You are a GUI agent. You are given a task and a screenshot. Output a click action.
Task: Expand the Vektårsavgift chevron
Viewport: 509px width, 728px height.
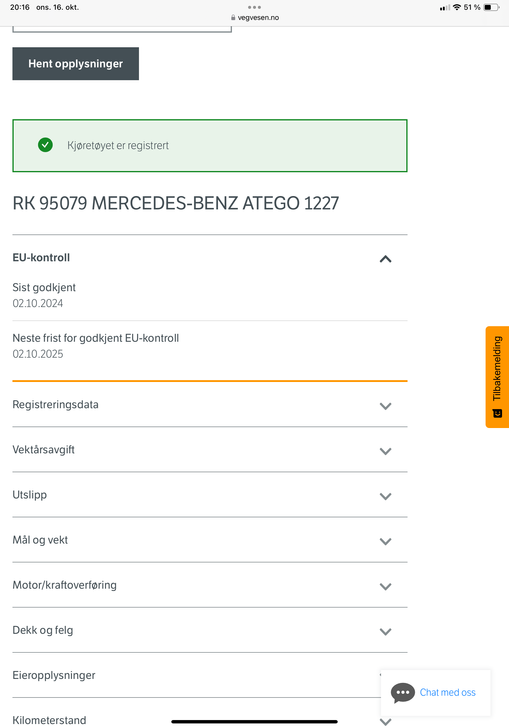point(385,451)
